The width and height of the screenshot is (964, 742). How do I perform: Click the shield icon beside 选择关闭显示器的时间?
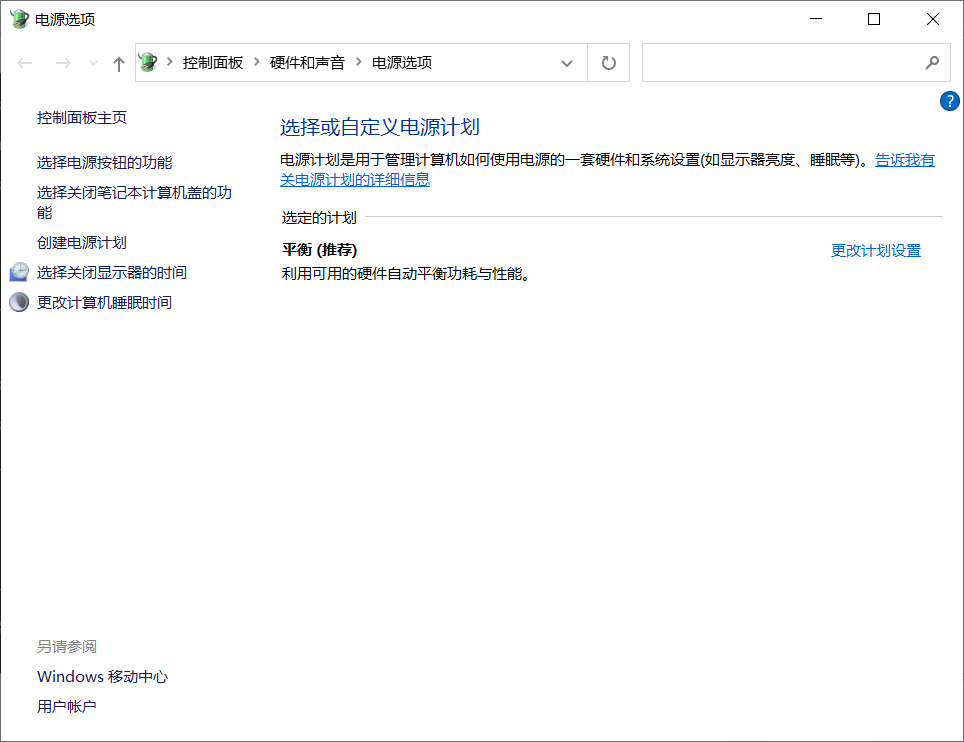pos(18,271)
